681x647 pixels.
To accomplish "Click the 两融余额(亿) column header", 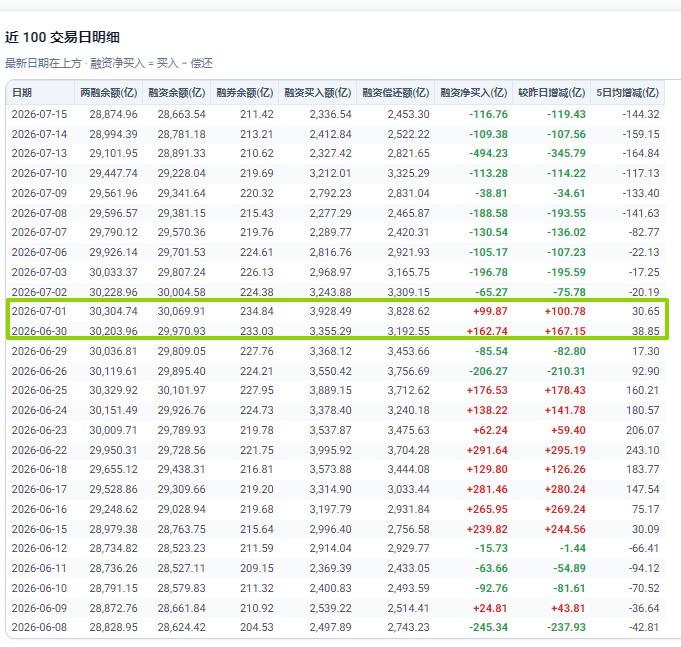I will tap(109, 92).
